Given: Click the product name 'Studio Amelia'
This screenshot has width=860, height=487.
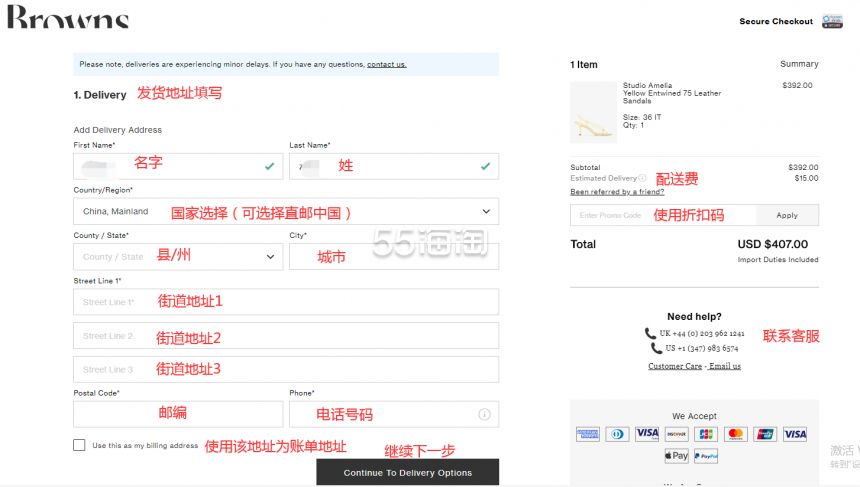Looking at the screenshot, I should [x=647, y=86].
